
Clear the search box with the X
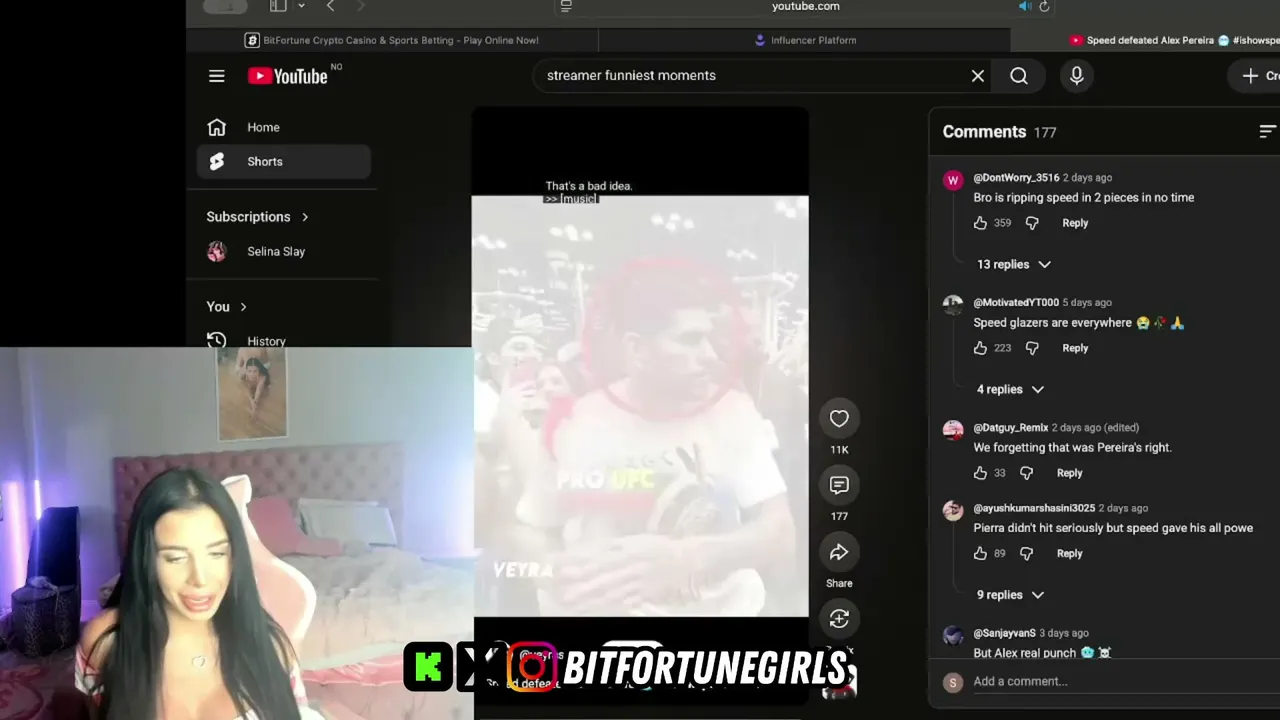[978, 76]
